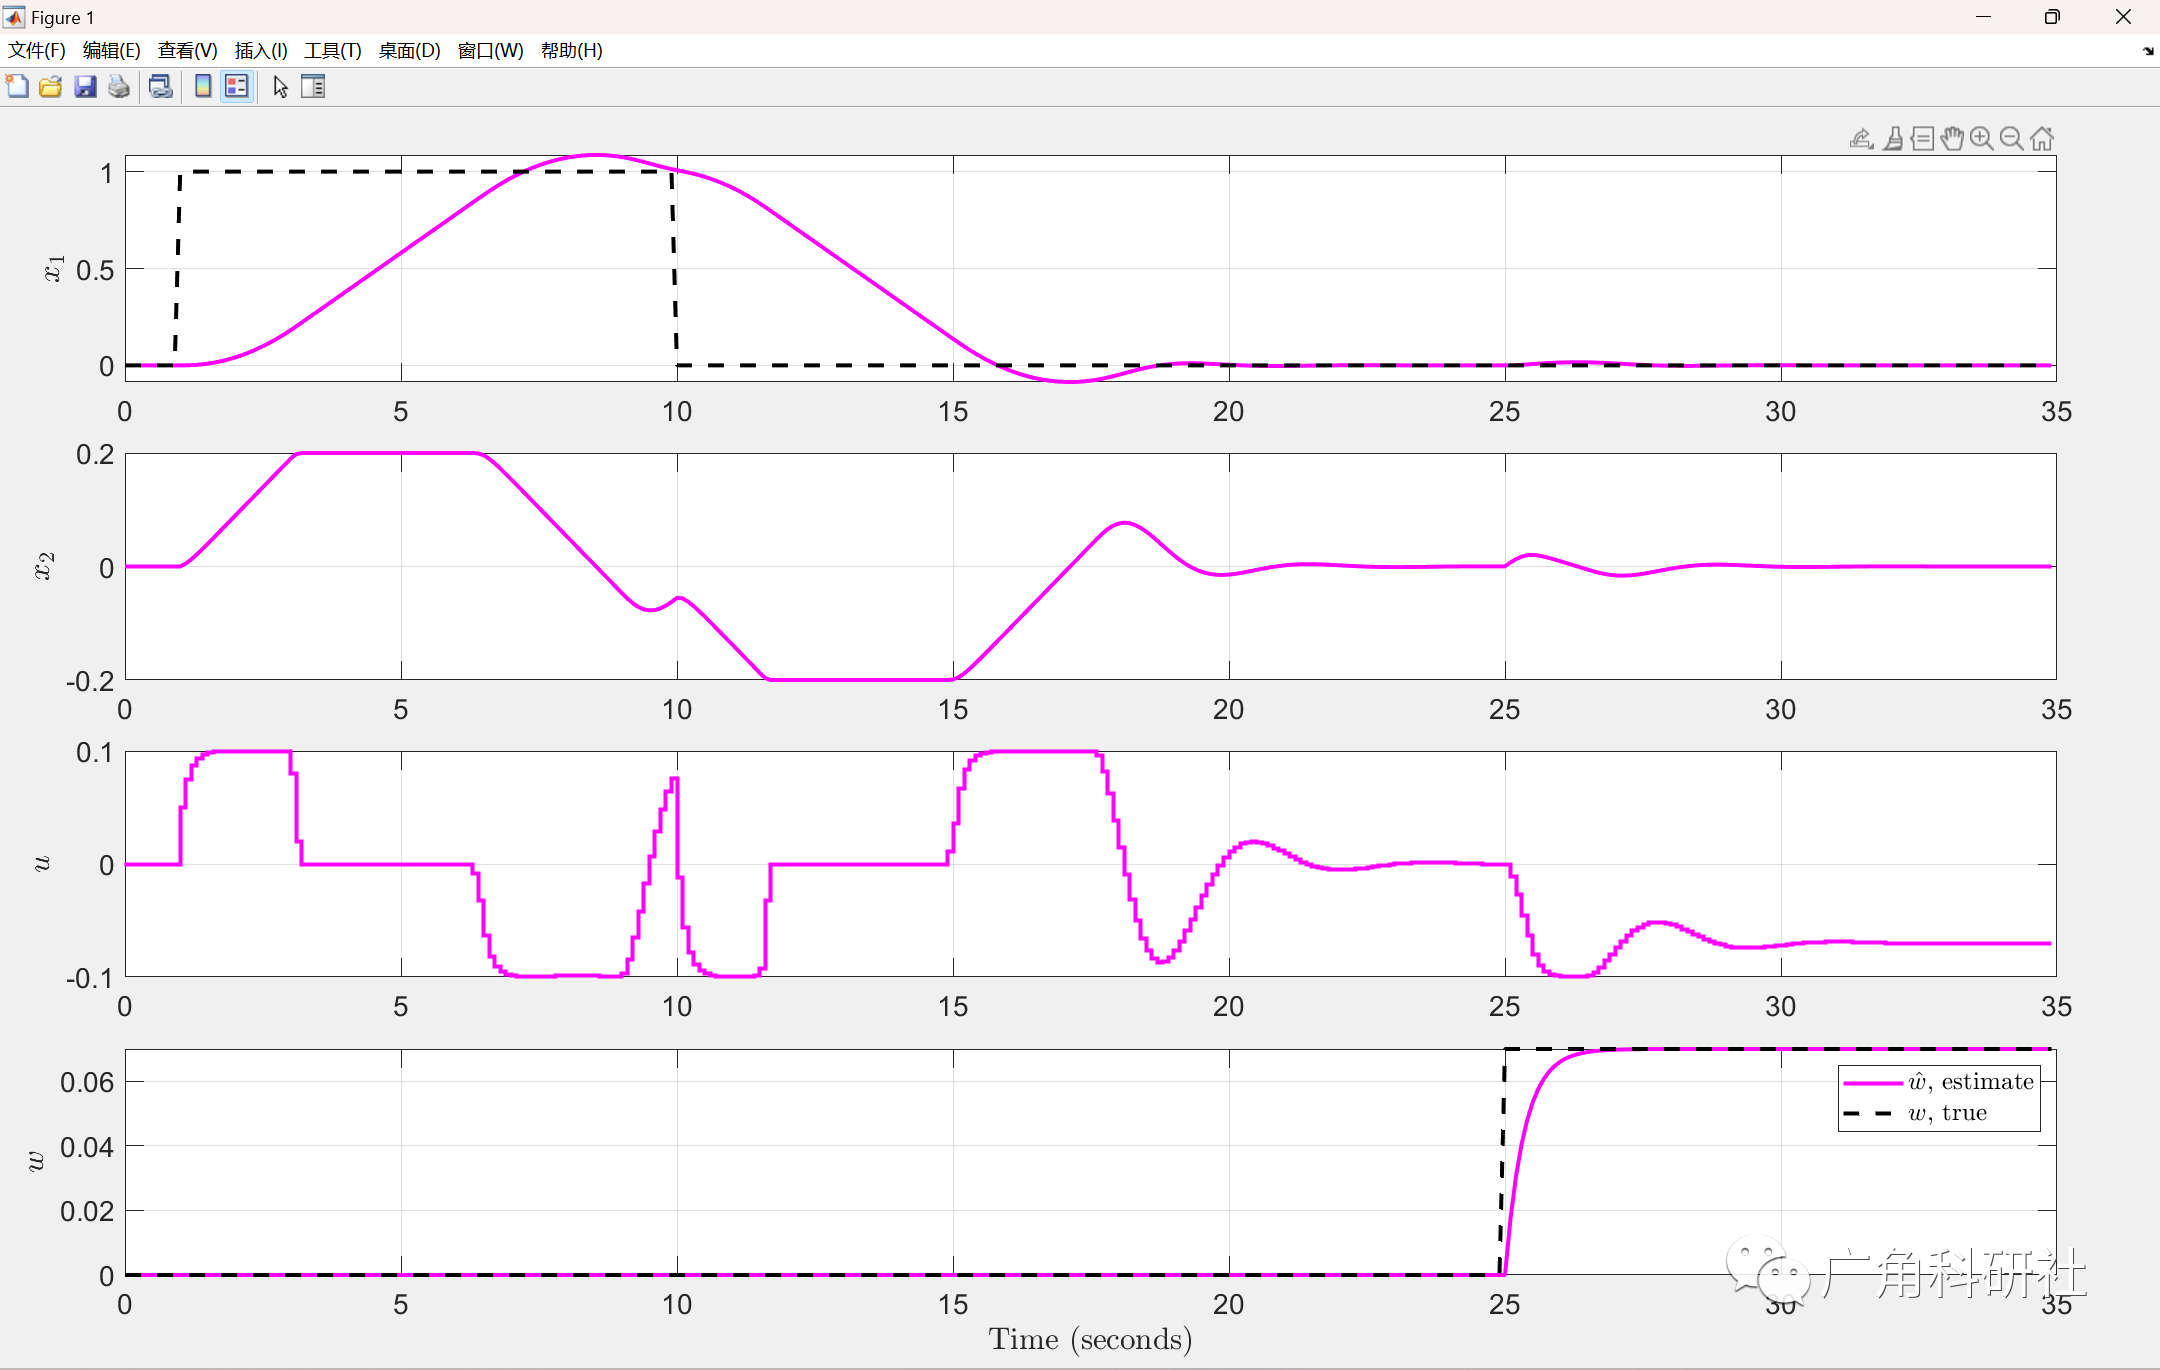The image size is (2160, 1370).
Task: Restore view with the Home icon
Action: [2042, 139]
